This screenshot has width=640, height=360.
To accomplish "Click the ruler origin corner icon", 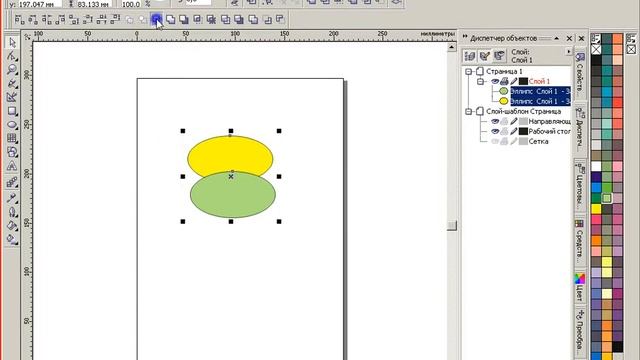I will point(27,37).
